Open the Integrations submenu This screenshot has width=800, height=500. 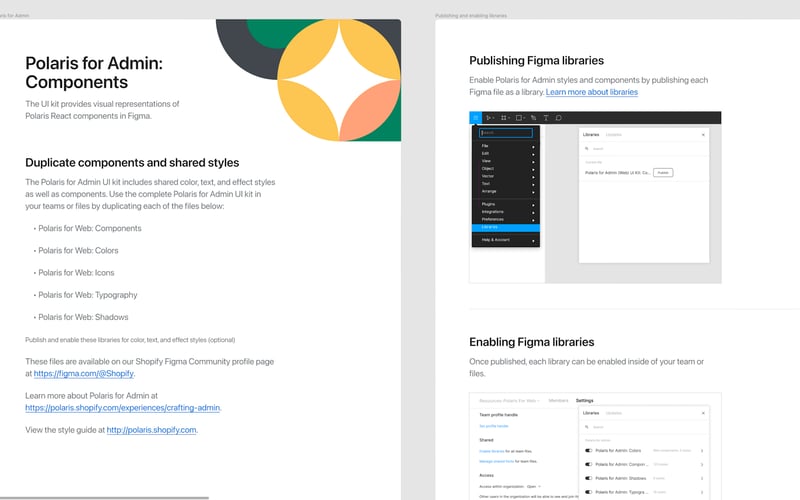click(x=506, y=212)
